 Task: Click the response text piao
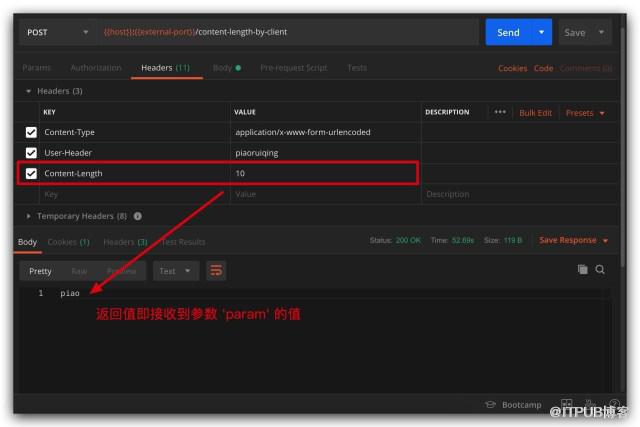coord(70,293)
